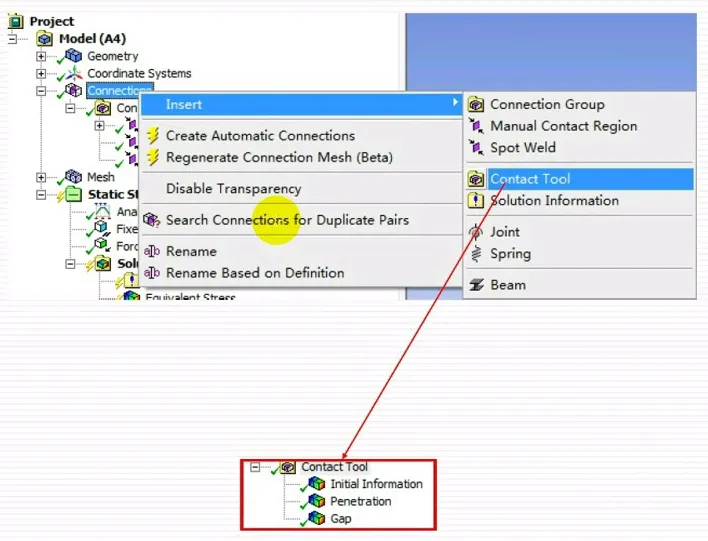This screenshot has width=708, height=541.
Task: Collapse the Model (A4) tree node
Action: click(x=13, y=39)
